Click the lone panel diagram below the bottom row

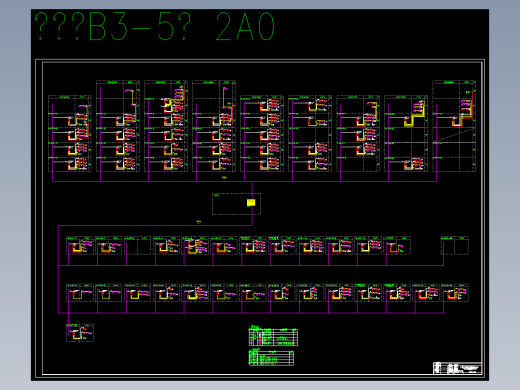point(80,332)
